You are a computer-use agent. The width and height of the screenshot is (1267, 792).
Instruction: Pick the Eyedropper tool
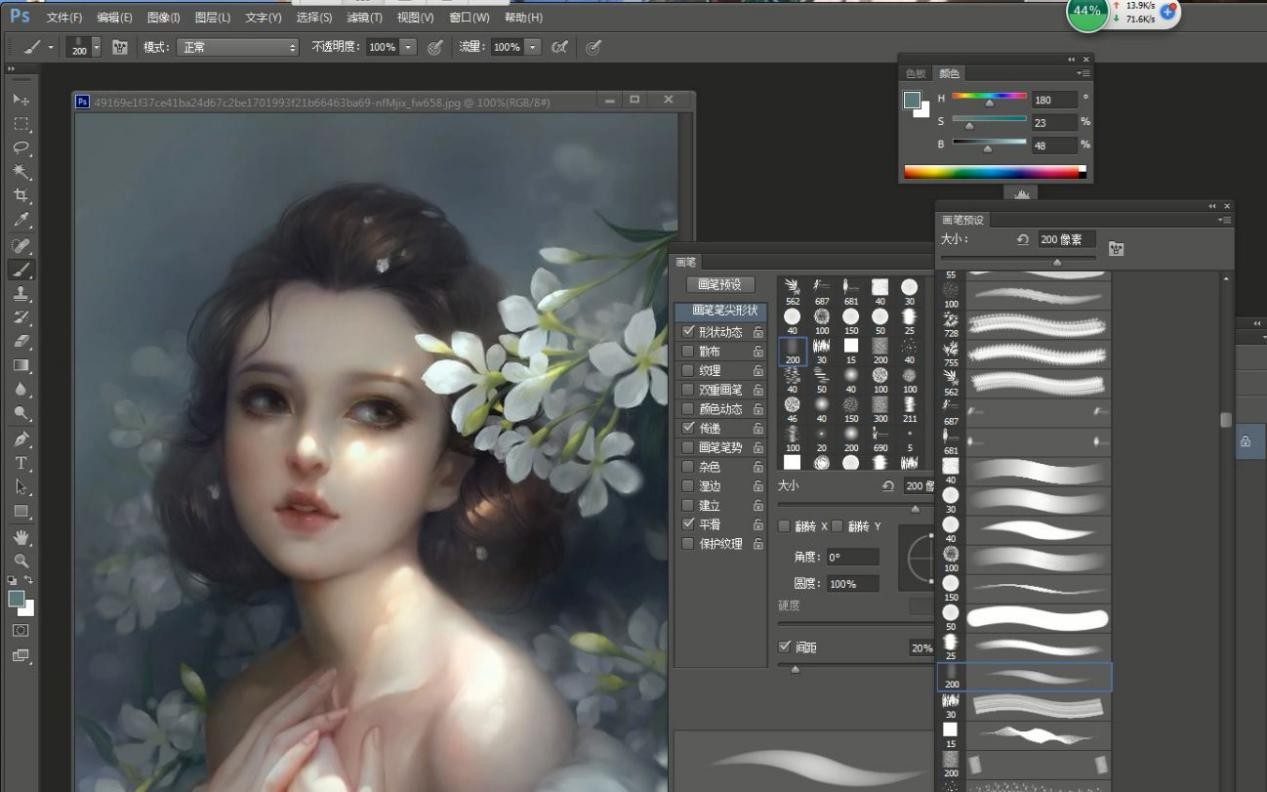(21, 221)
